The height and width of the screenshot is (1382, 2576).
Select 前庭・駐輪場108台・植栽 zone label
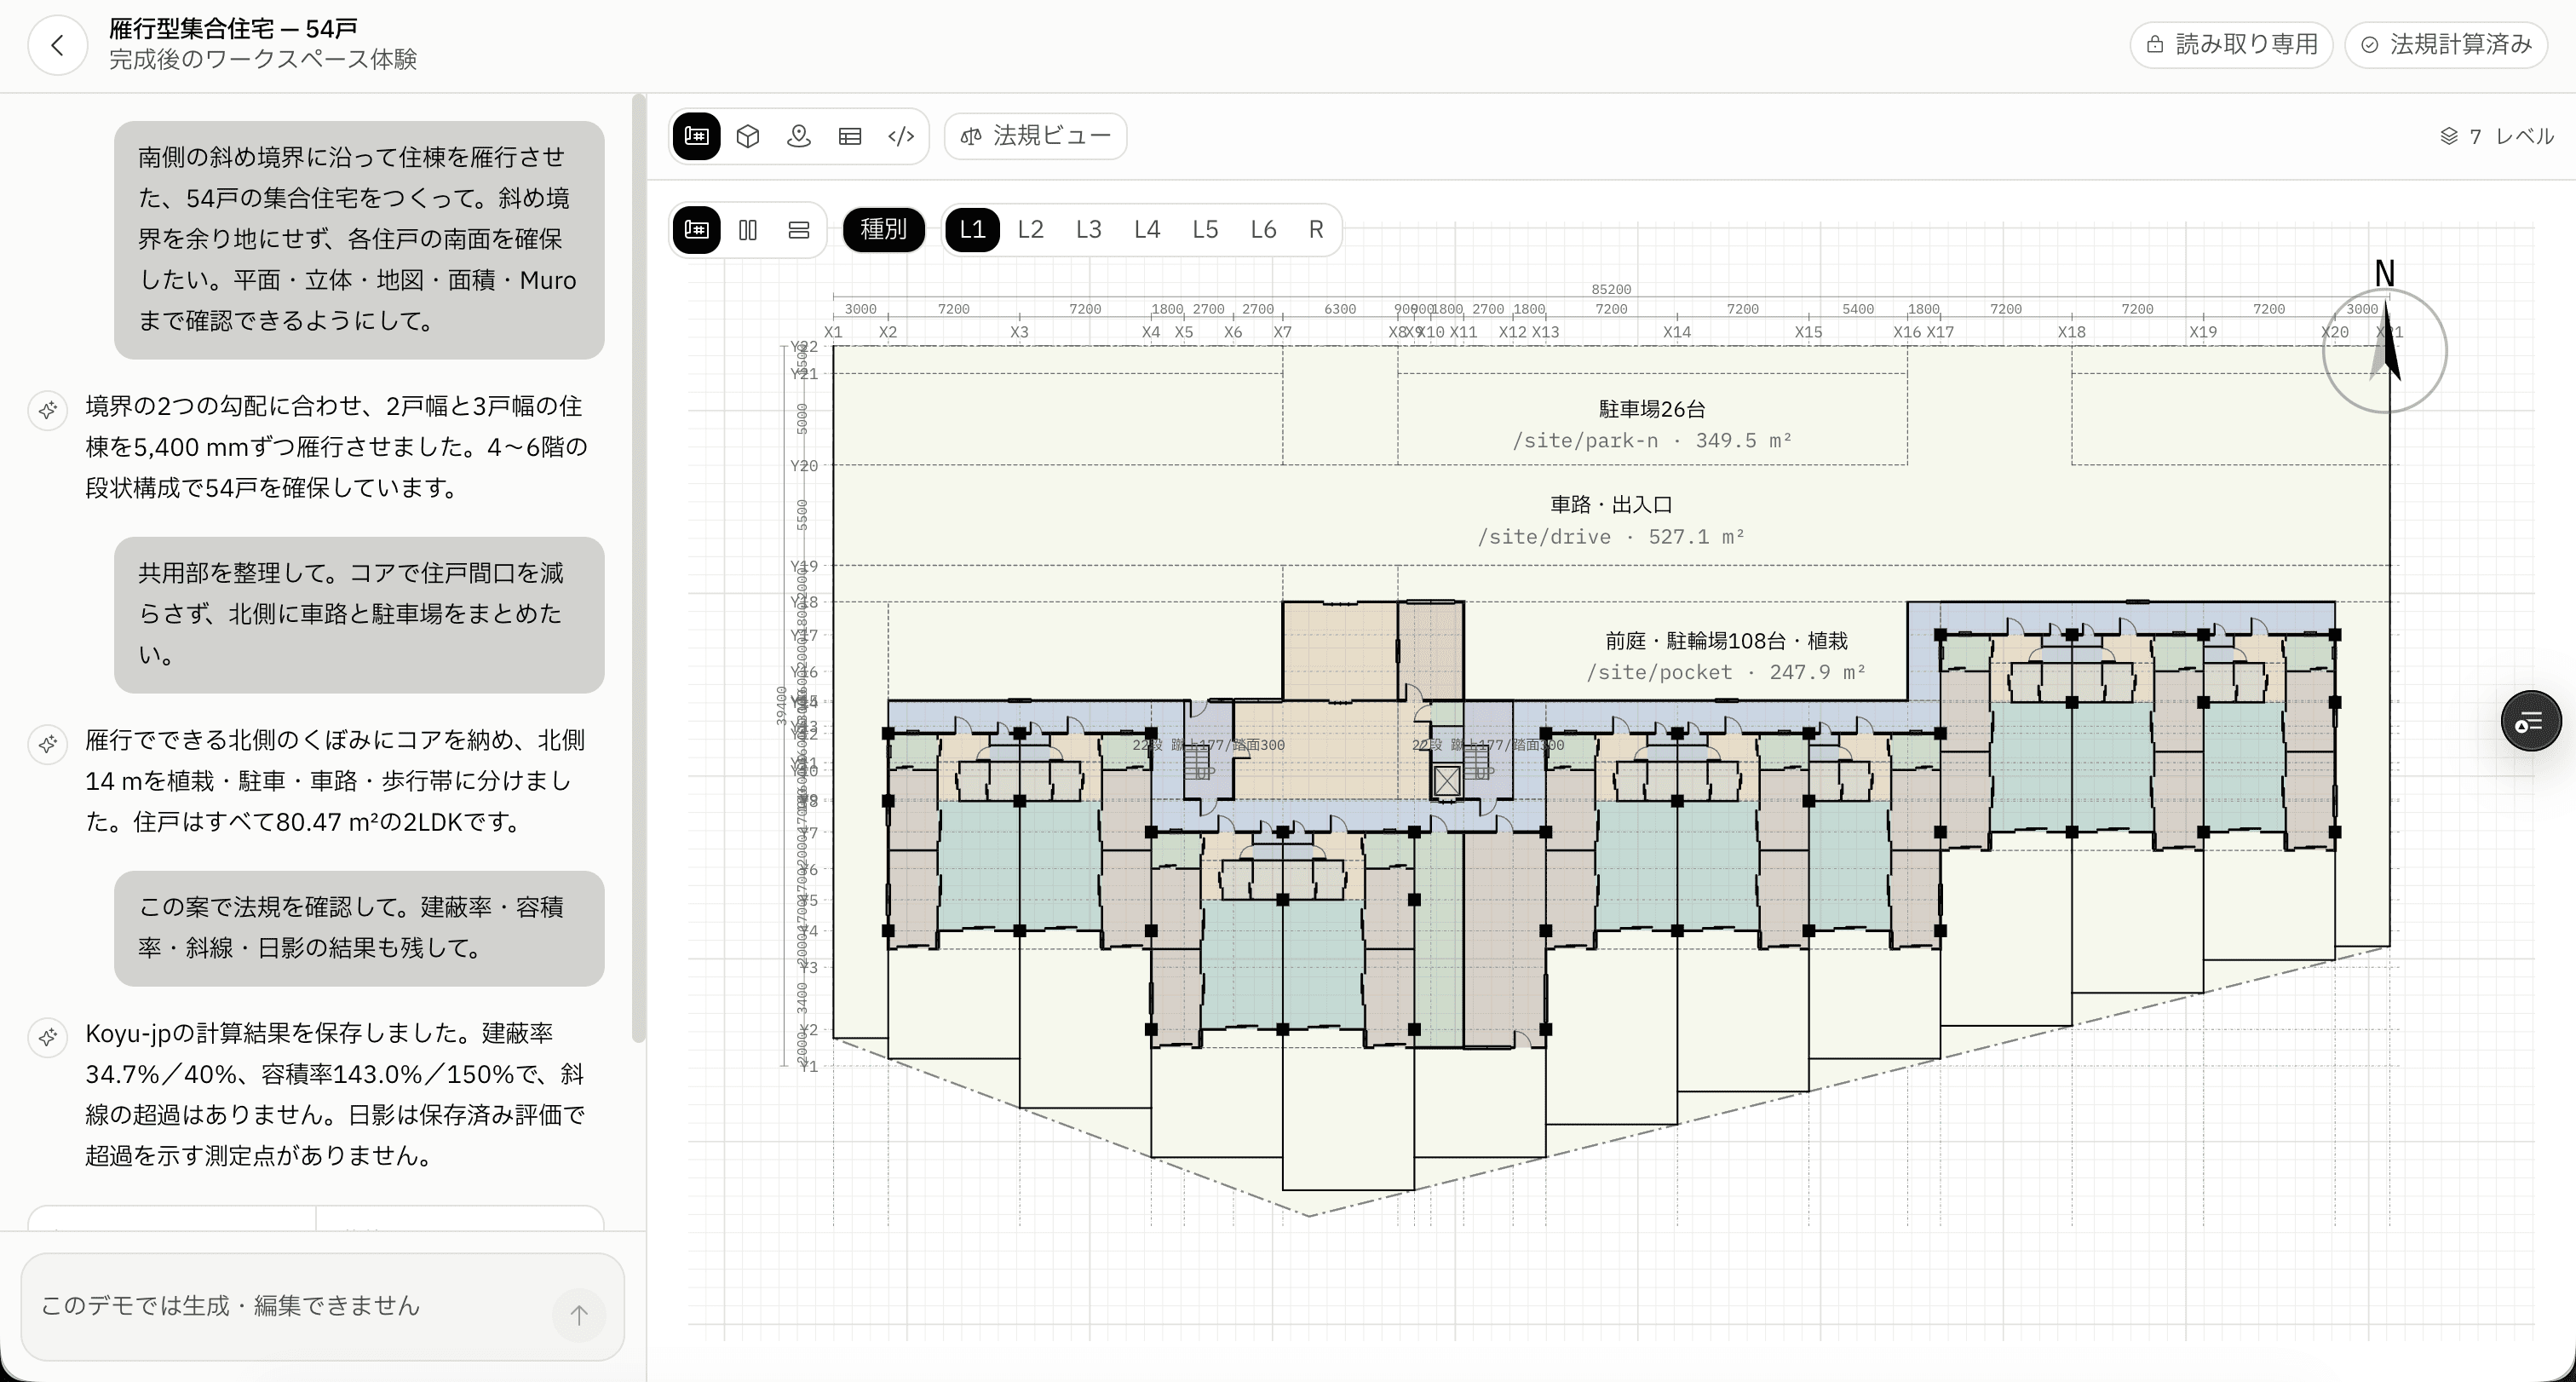coord(1726,641)
